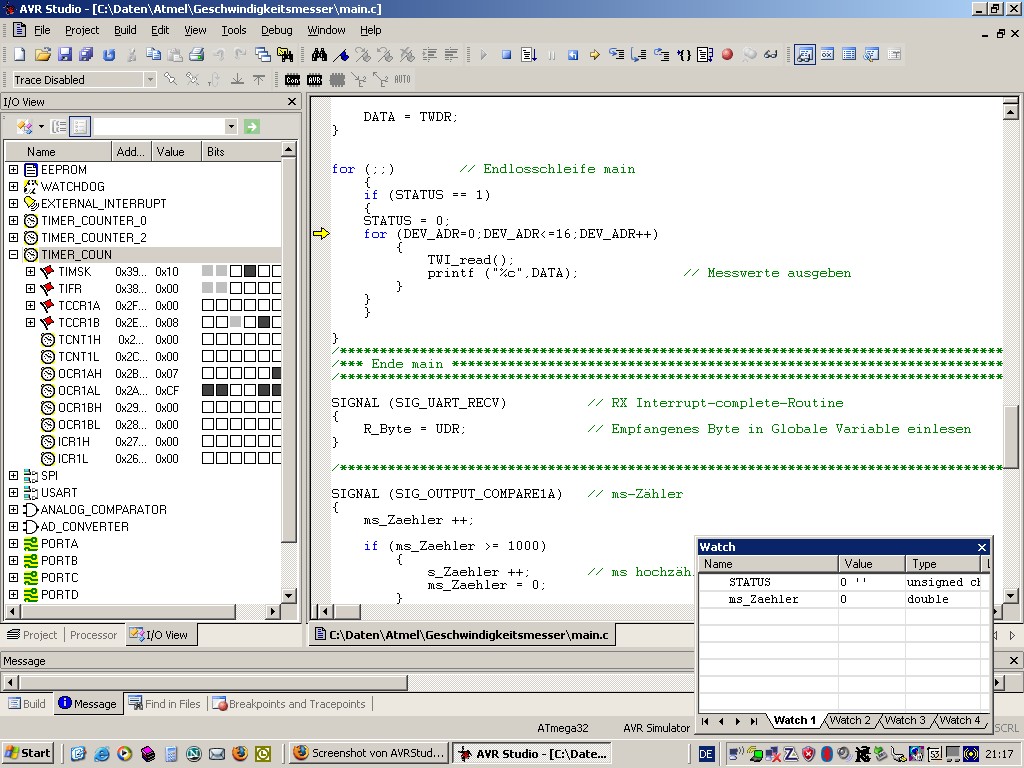Click the Toggle Watch Window toolbar icon
This screenshot has width=1024, height=768.
point(805,55)
